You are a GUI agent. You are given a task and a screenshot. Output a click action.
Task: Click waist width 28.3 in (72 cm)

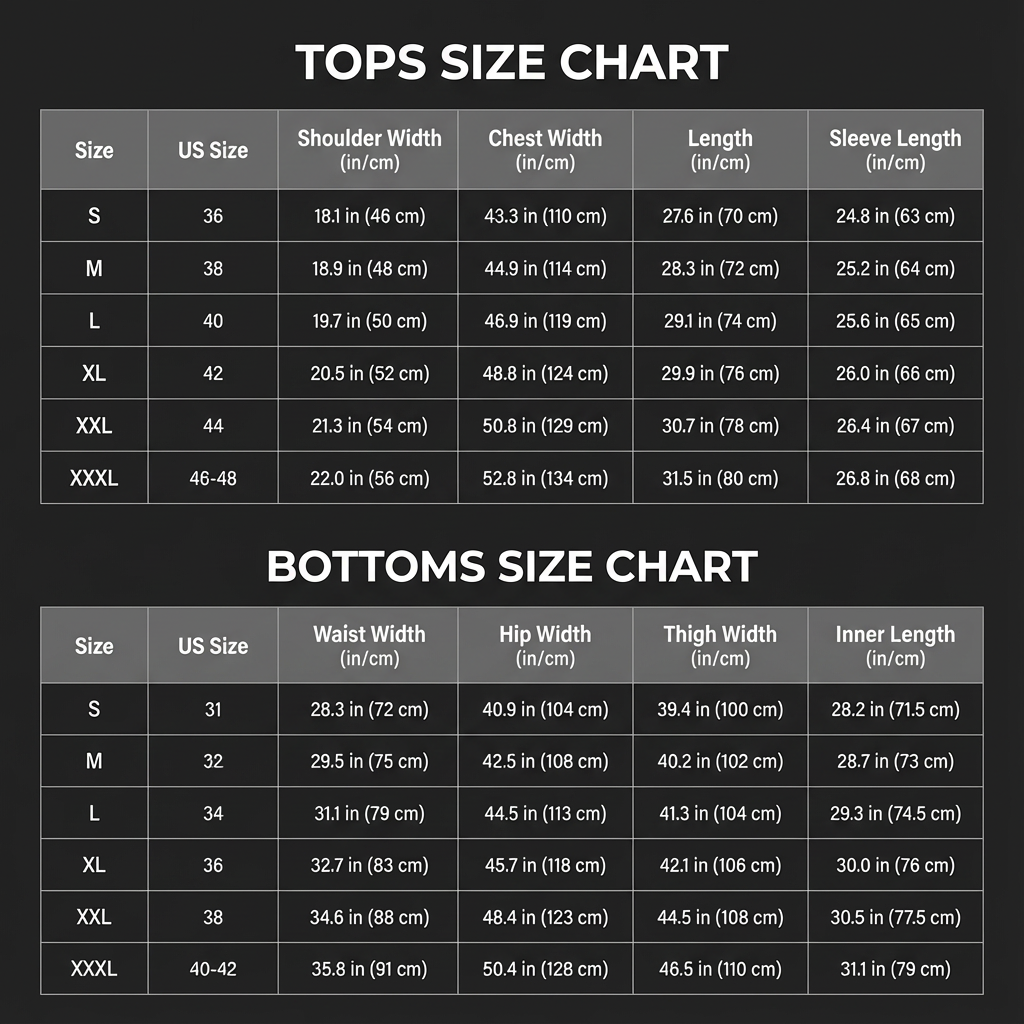tap(369, 709)
